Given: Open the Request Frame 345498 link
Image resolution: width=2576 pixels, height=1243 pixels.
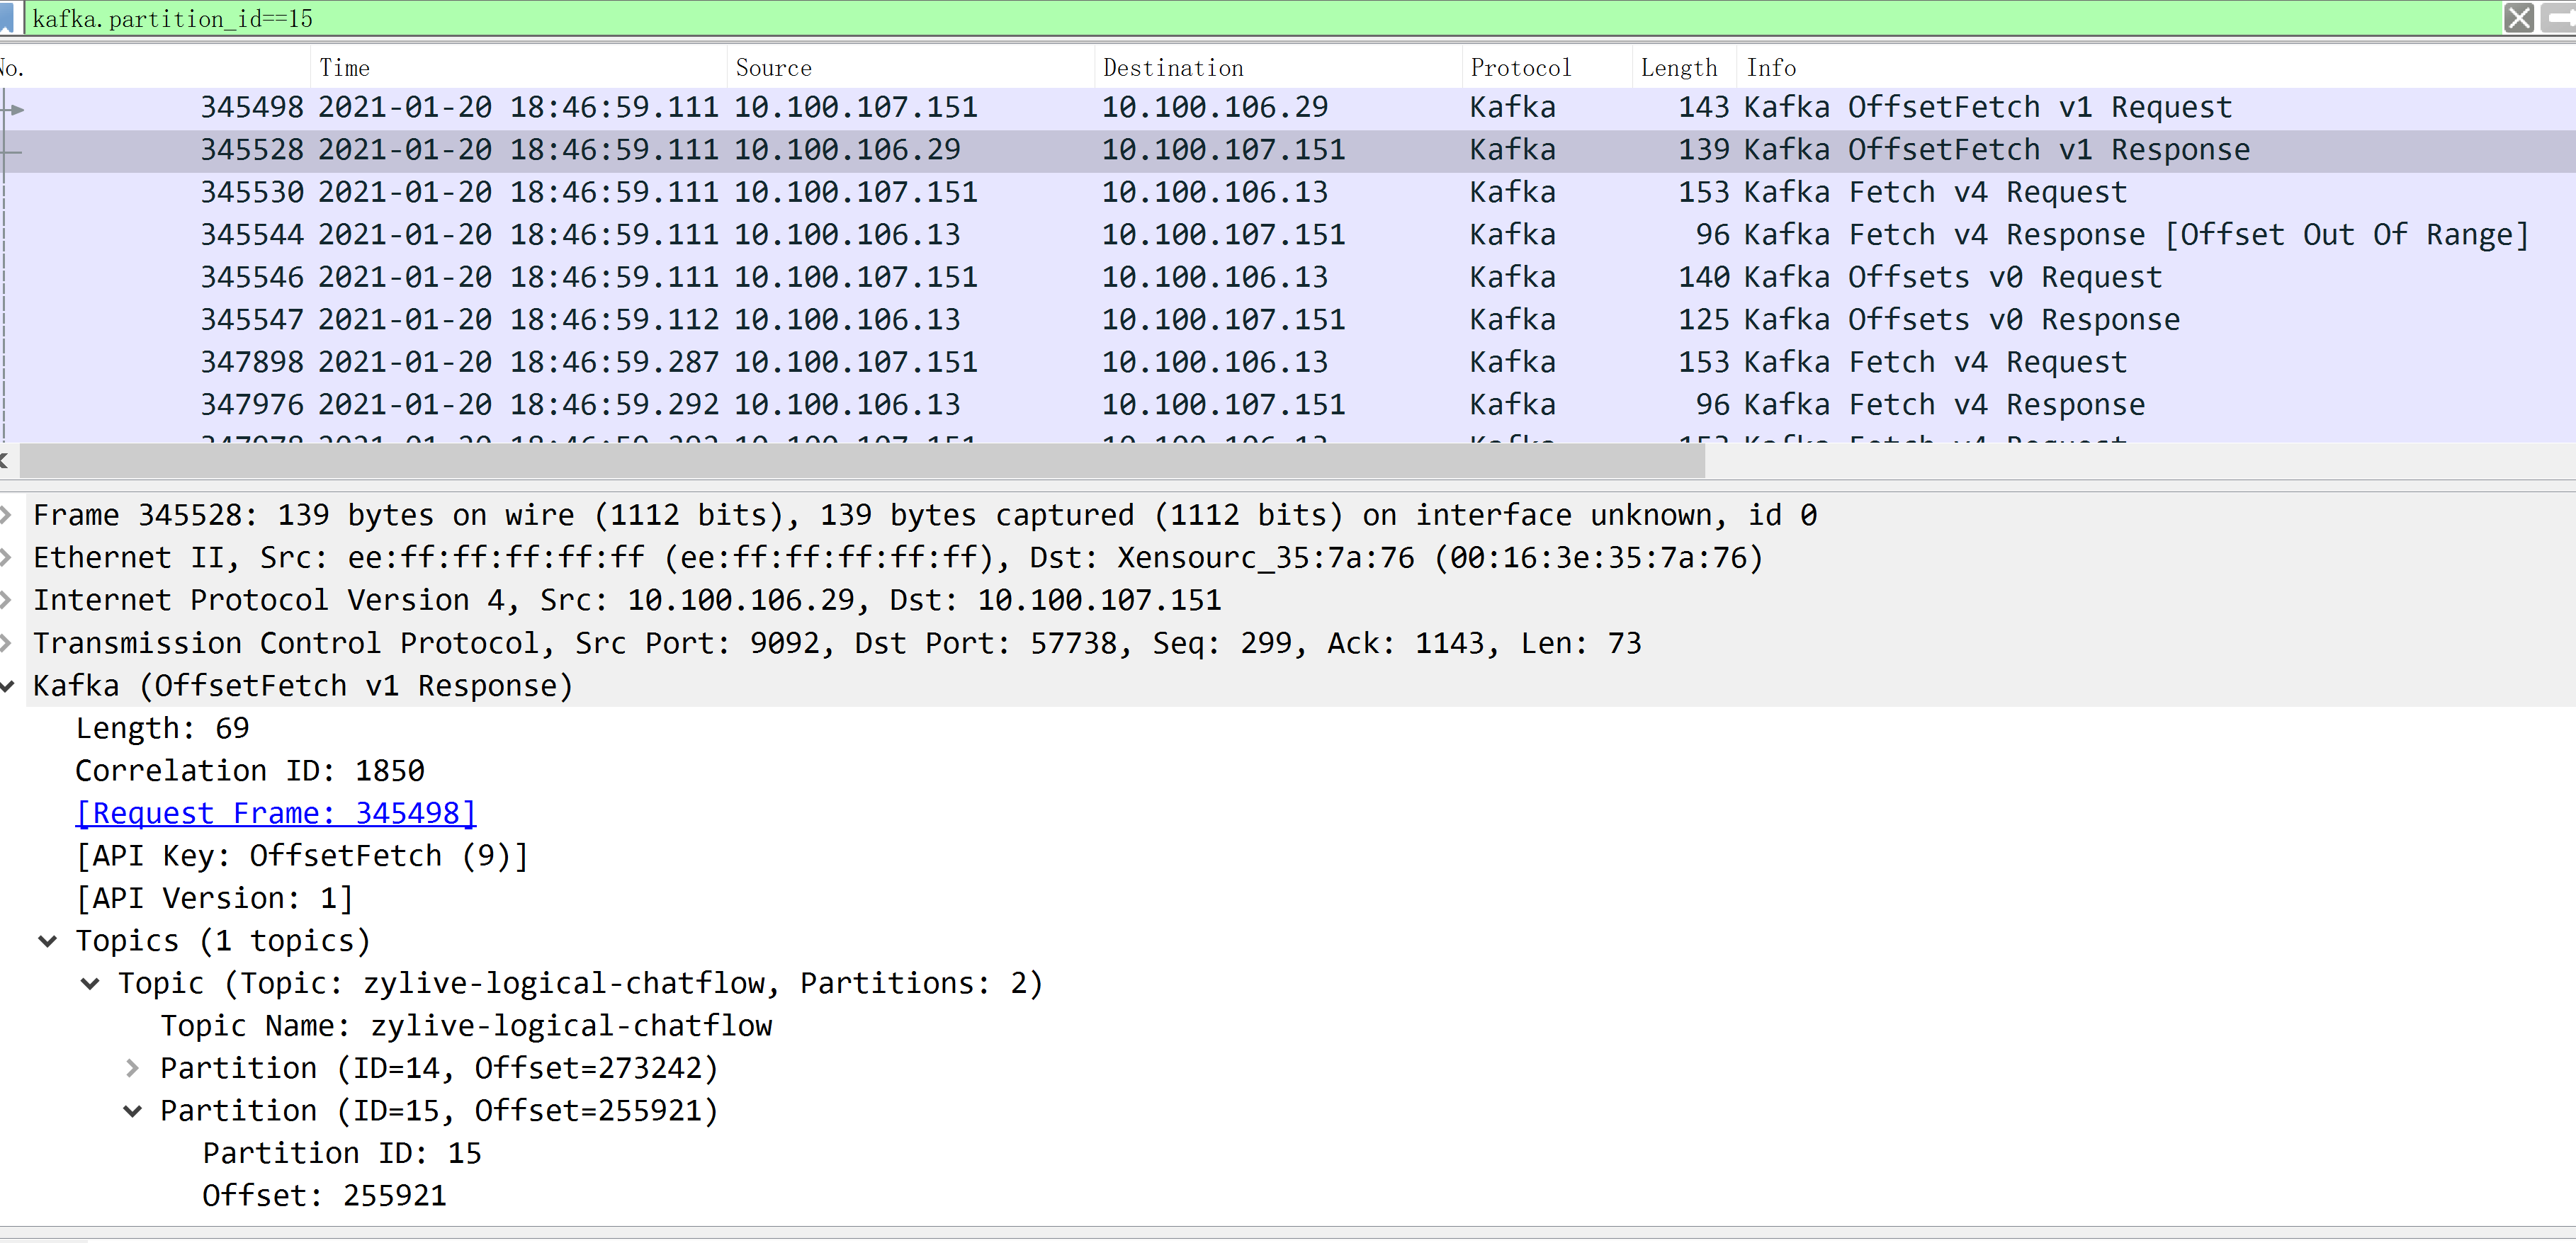Looking at the screenshot, I should click(276, 813).
